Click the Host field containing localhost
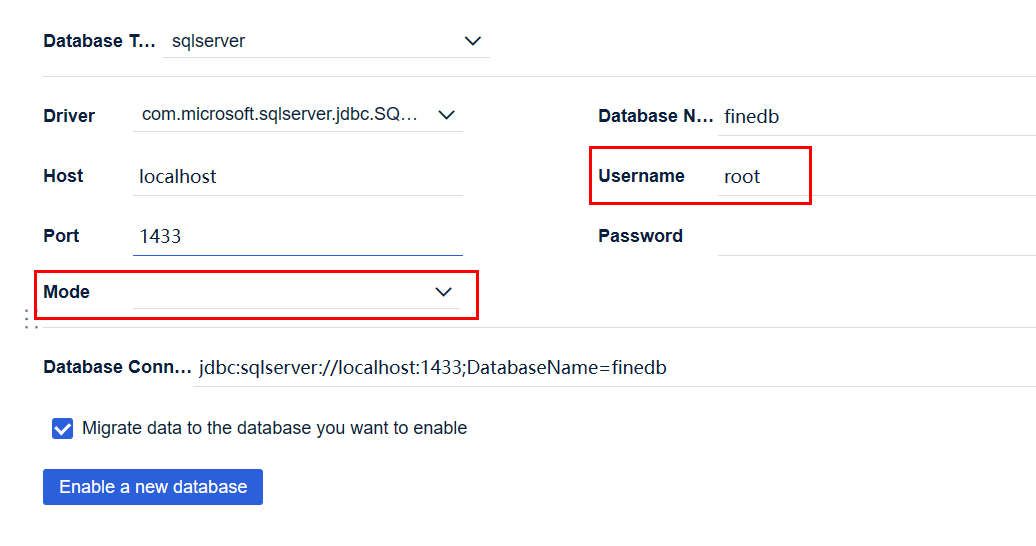 (x=297, y=177)
